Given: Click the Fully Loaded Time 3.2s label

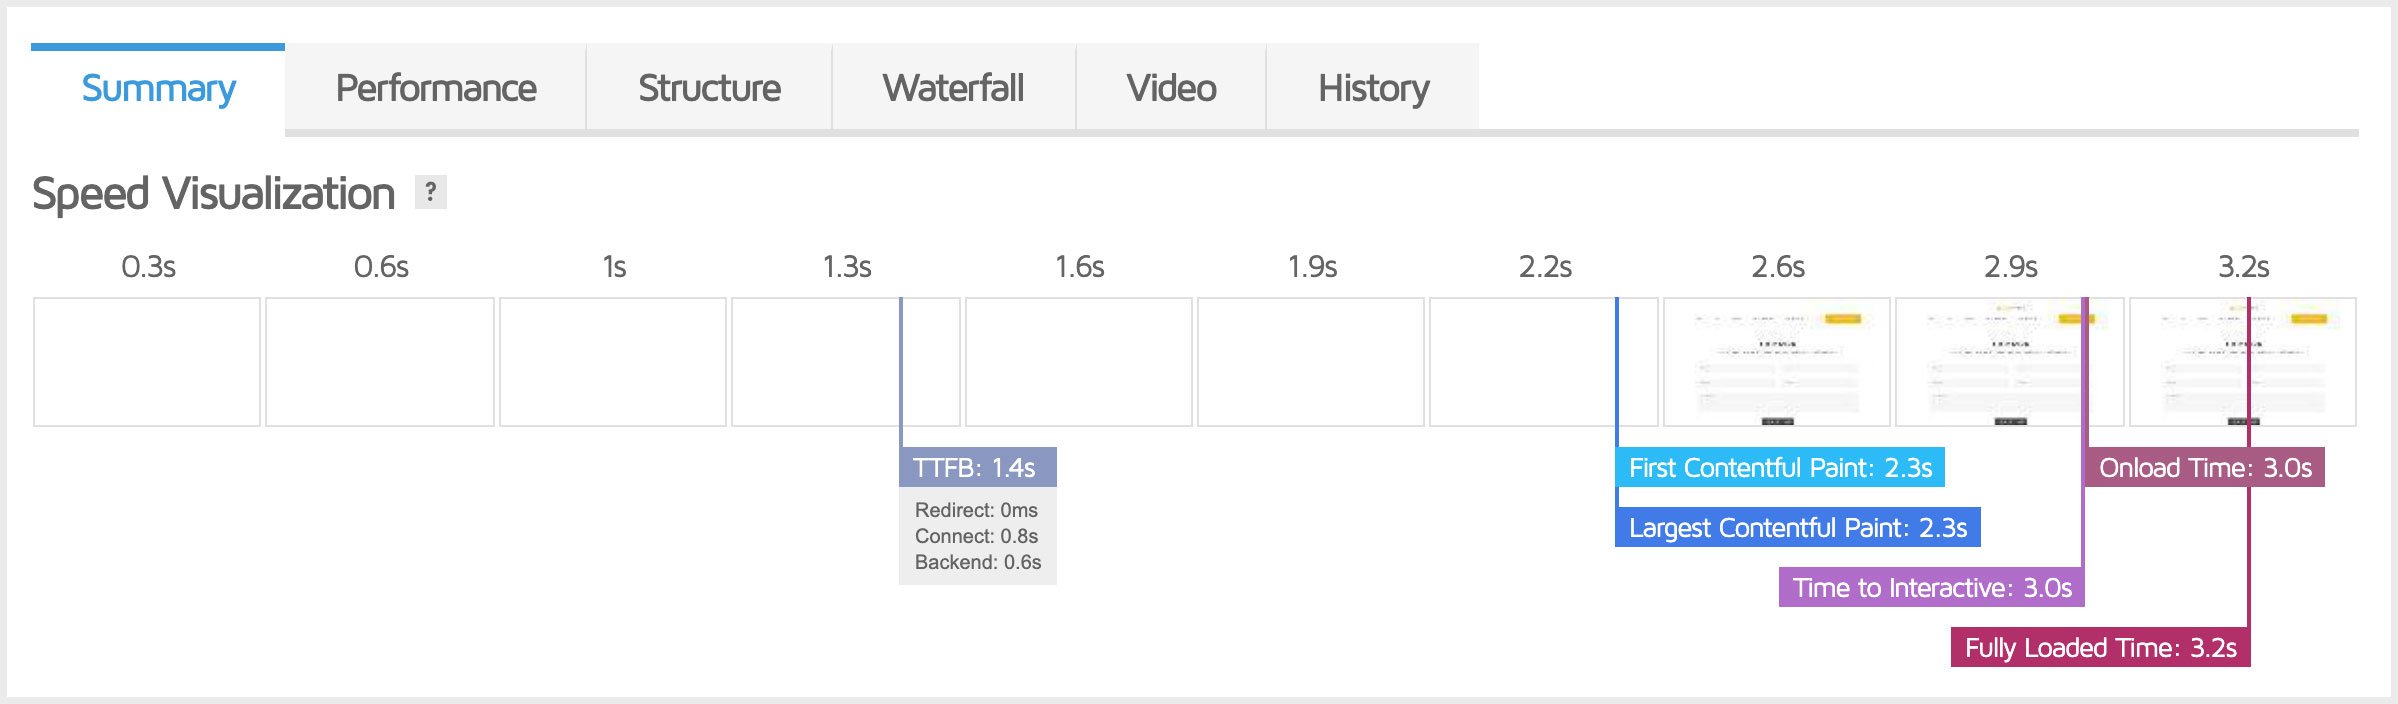Looking at the screenshot, I should pos(2100,647).
